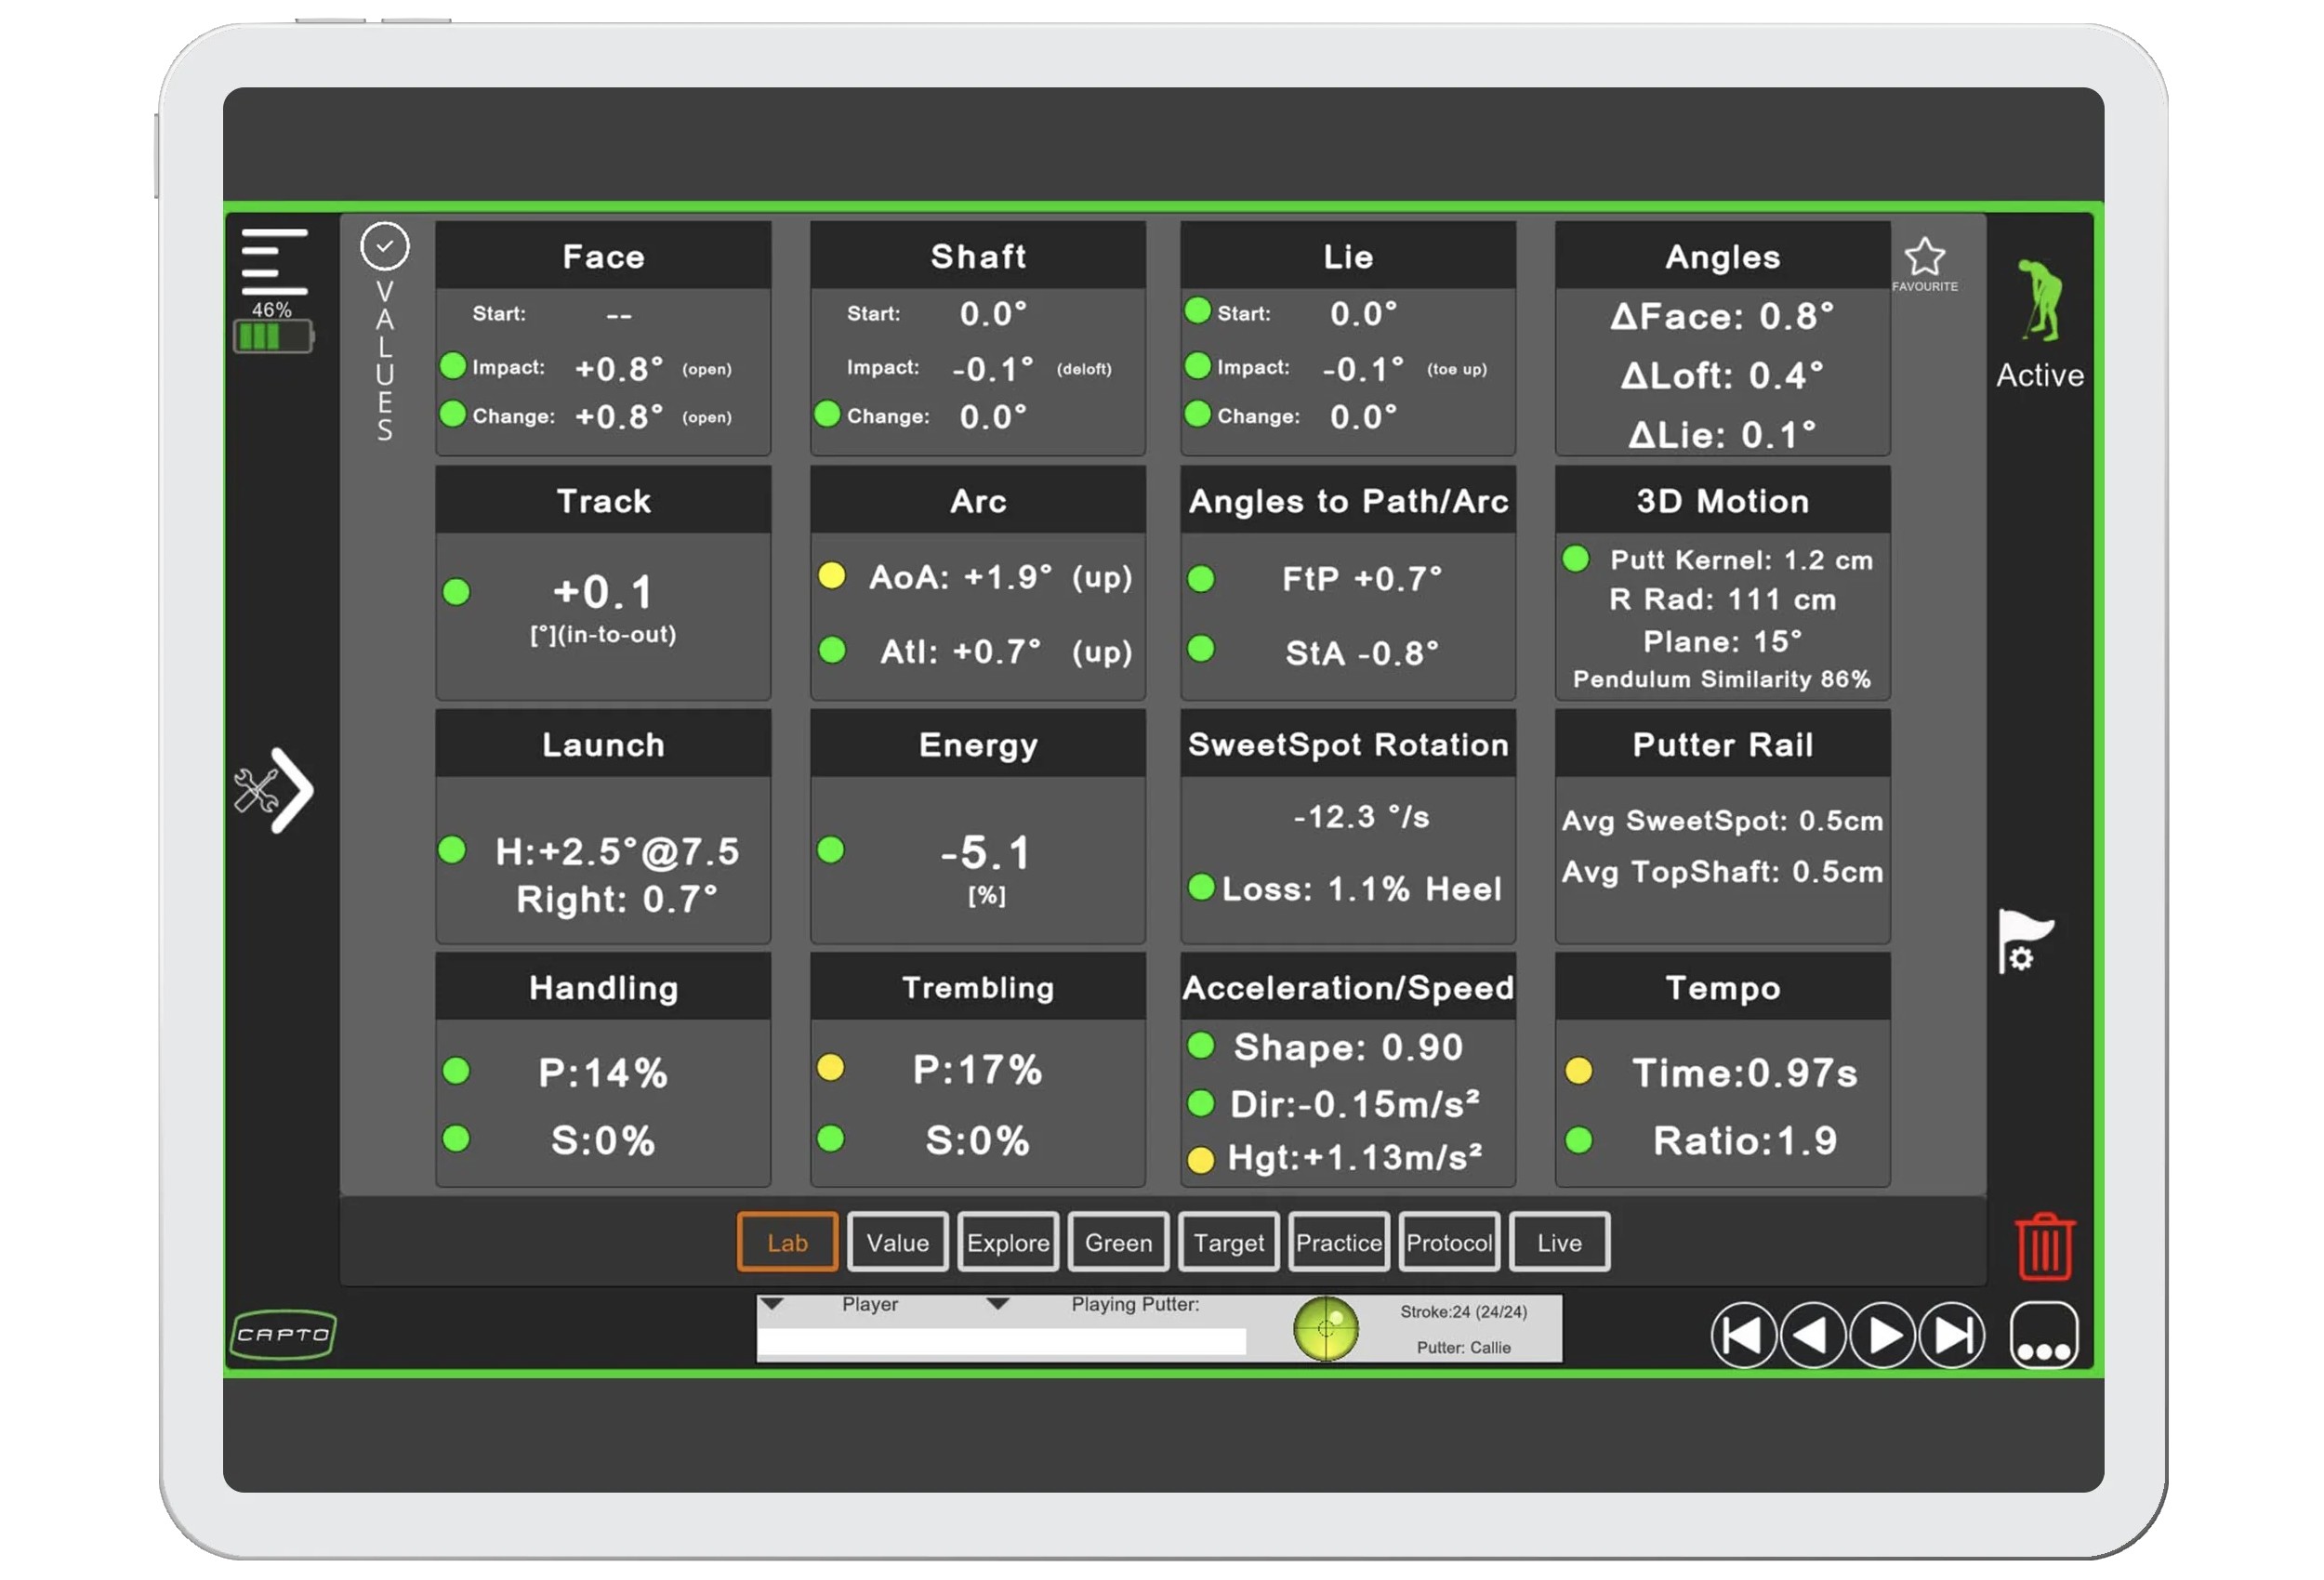Open the Tempo panel header
Screen dimensions: 2324x1580
pos(1722,987)
